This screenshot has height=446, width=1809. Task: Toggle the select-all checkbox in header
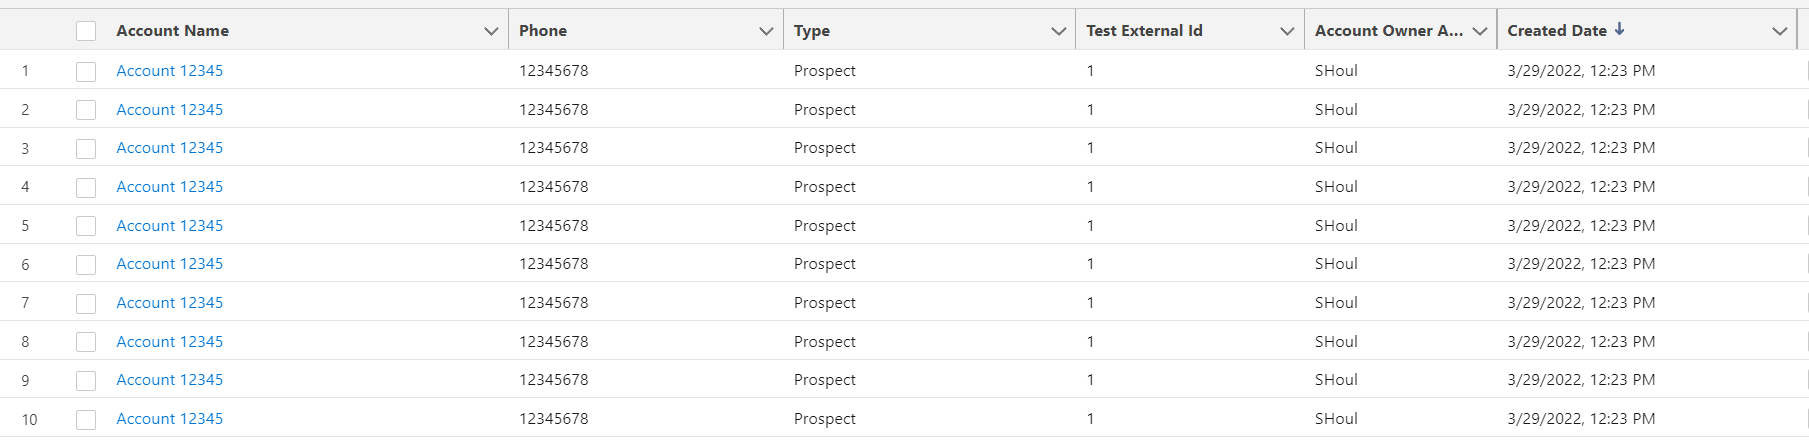86,31
